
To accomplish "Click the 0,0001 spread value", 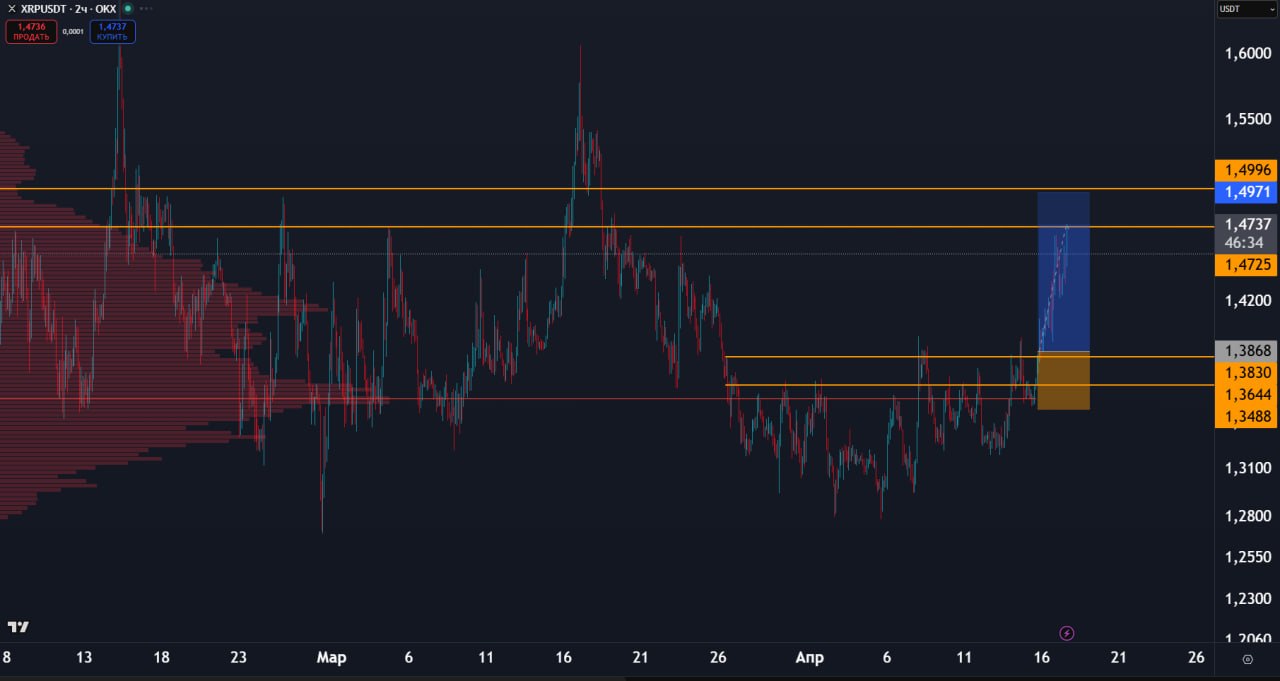I will tap(73, 31).
